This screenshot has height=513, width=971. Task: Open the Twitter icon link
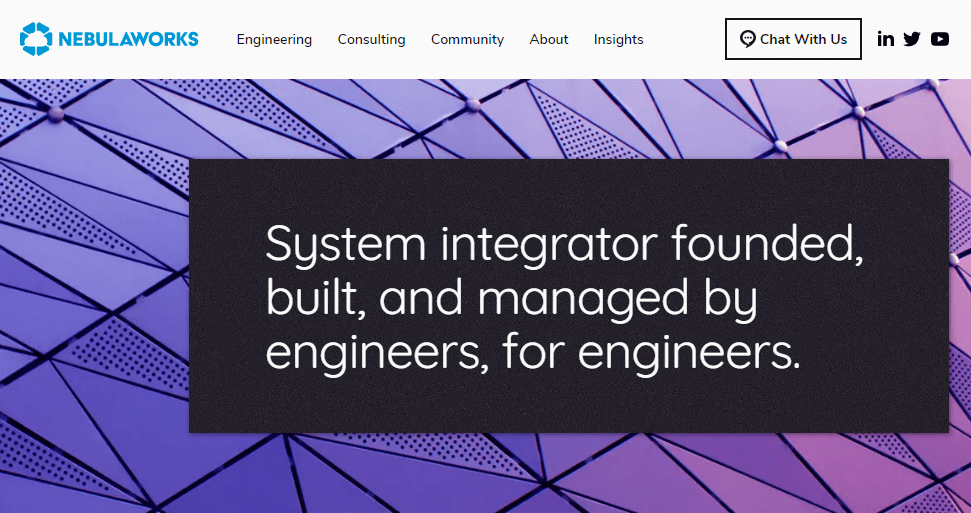912,39
